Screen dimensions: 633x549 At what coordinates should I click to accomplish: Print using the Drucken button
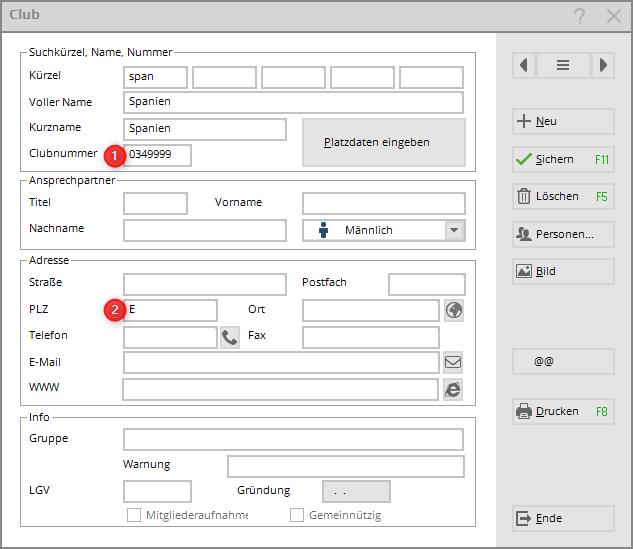click(563, 411)
